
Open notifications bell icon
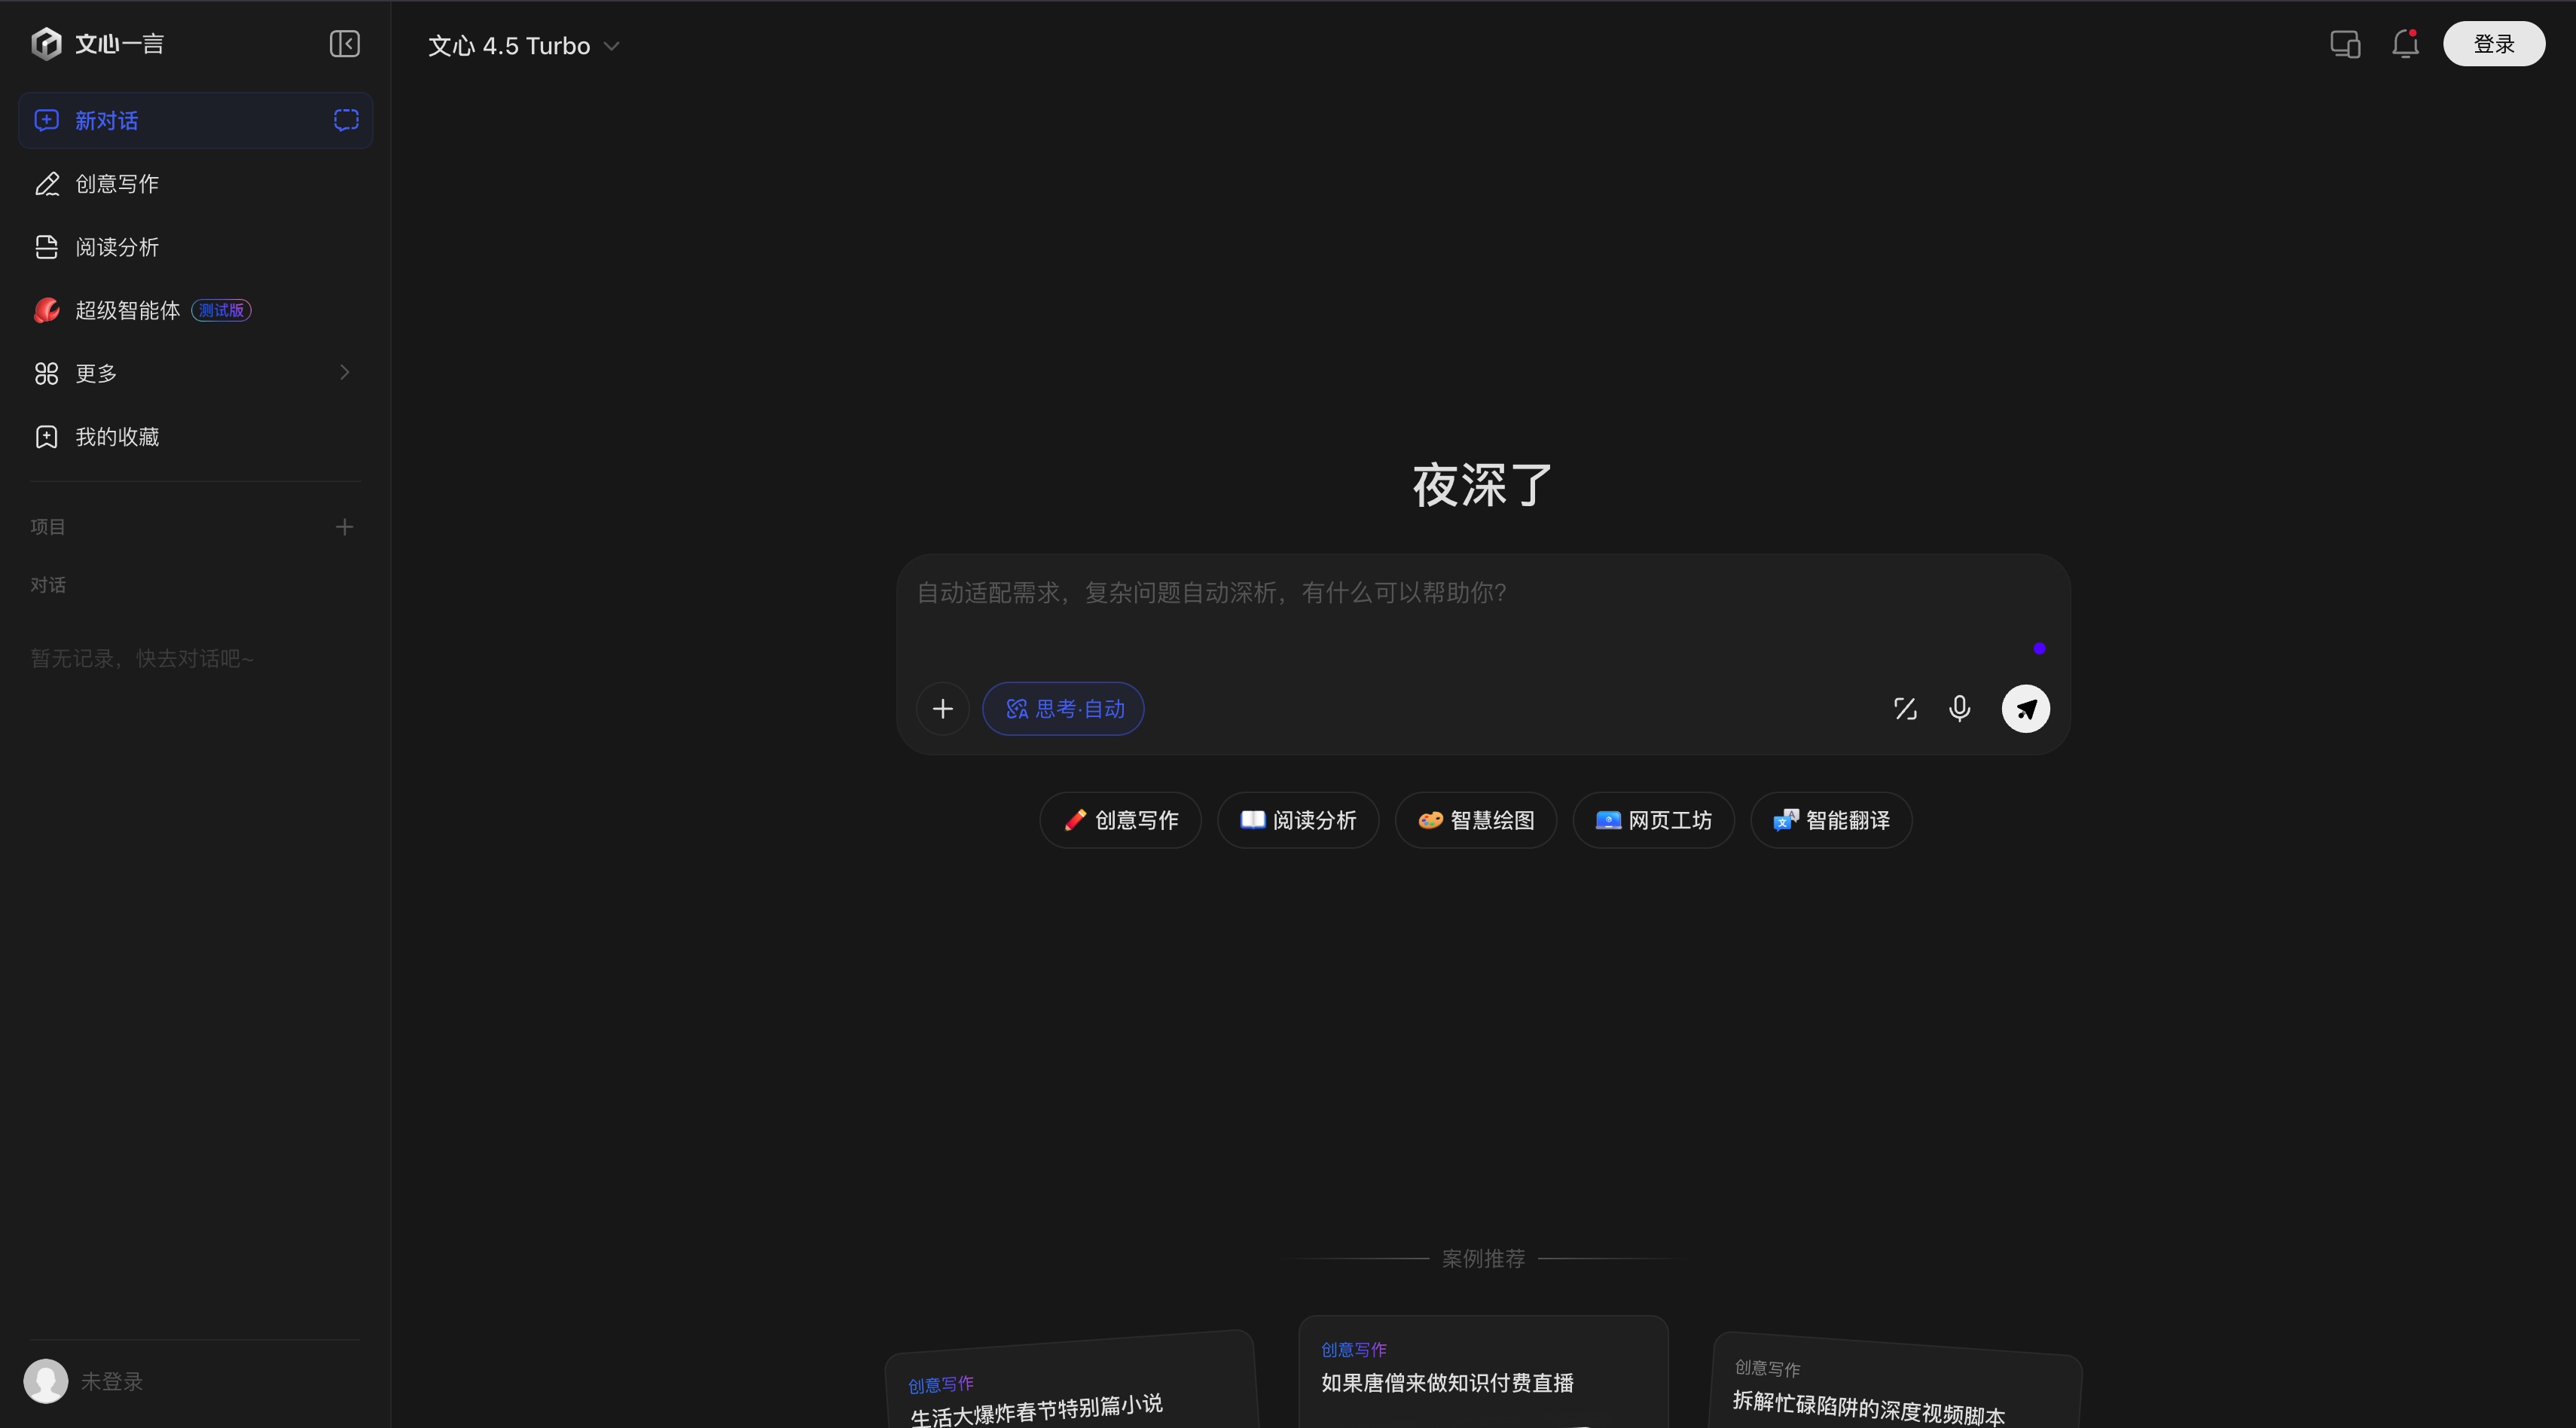[x=2405, y=44]
